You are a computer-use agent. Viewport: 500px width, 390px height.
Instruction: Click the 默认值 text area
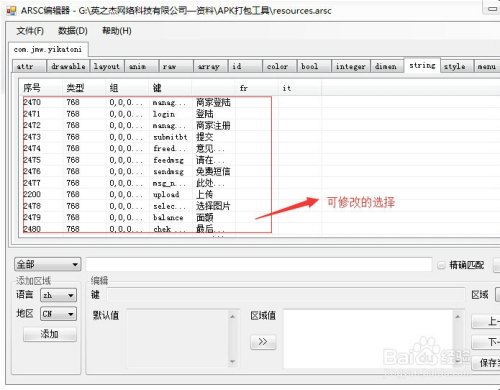pyautogui.click(x=182, y=338)
